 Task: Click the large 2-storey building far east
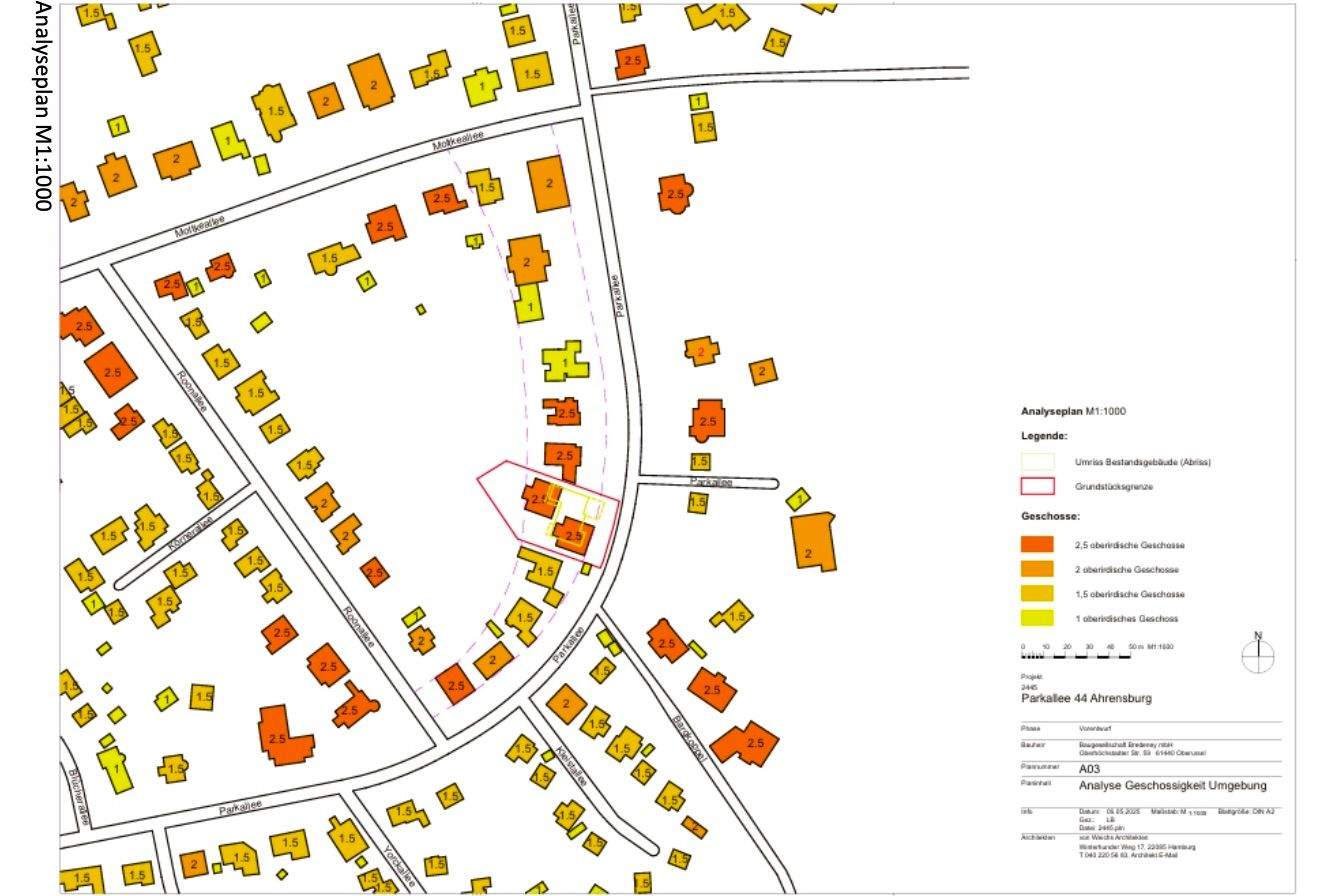click(x=812, y=542)
